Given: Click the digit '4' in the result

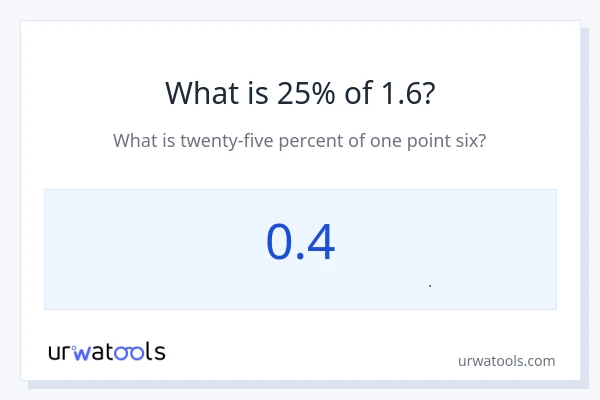Looking at the screenshot, I should tap(320, 243).
